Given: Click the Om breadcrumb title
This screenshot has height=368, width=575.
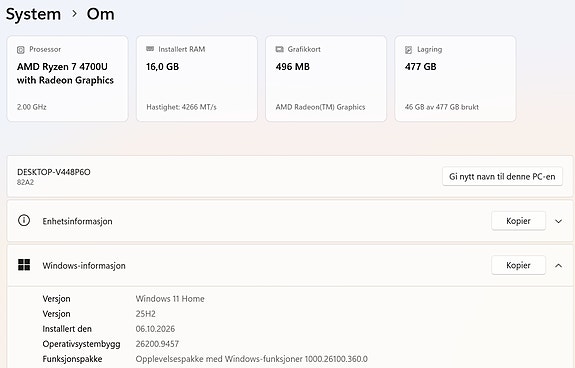Looking at the screenshot, I should point(100,14).
